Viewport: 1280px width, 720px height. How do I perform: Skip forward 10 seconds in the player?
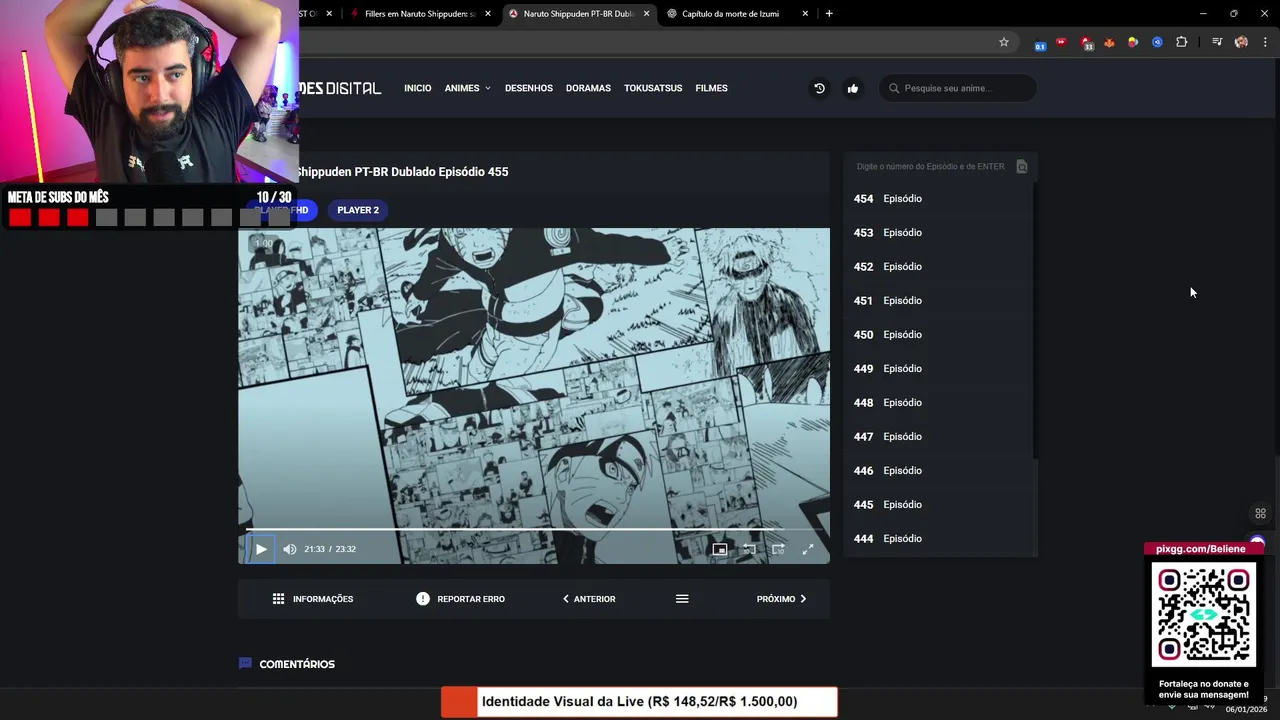tap(778, 549)
